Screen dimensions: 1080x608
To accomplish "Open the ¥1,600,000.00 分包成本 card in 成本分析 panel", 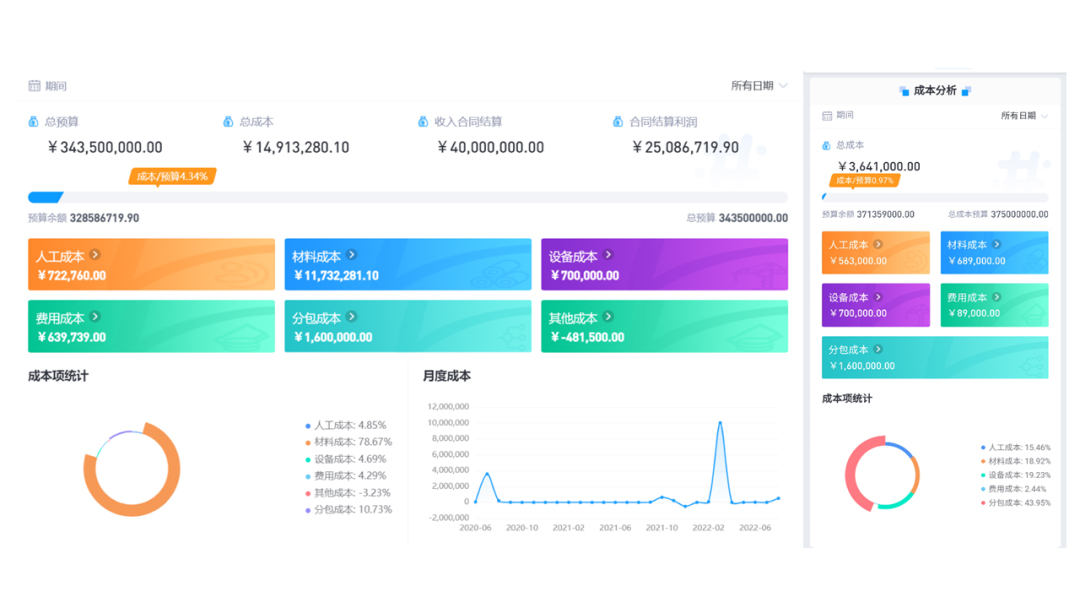I will click(935, 357).
